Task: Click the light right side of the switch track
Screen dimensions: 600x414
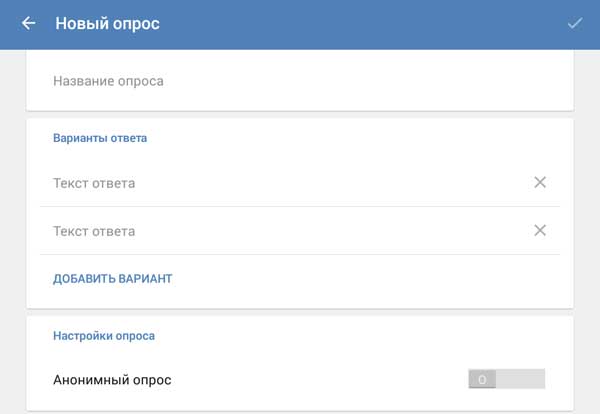Action: [521, 379]
